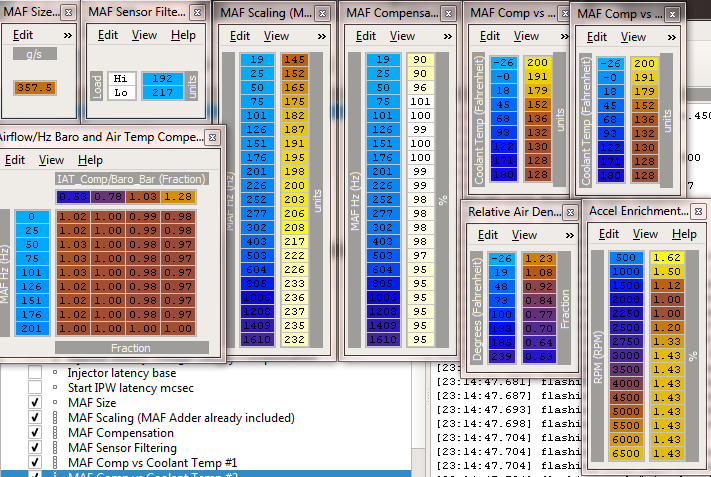Close the Relative Air Density window

(x=570, y=212)
